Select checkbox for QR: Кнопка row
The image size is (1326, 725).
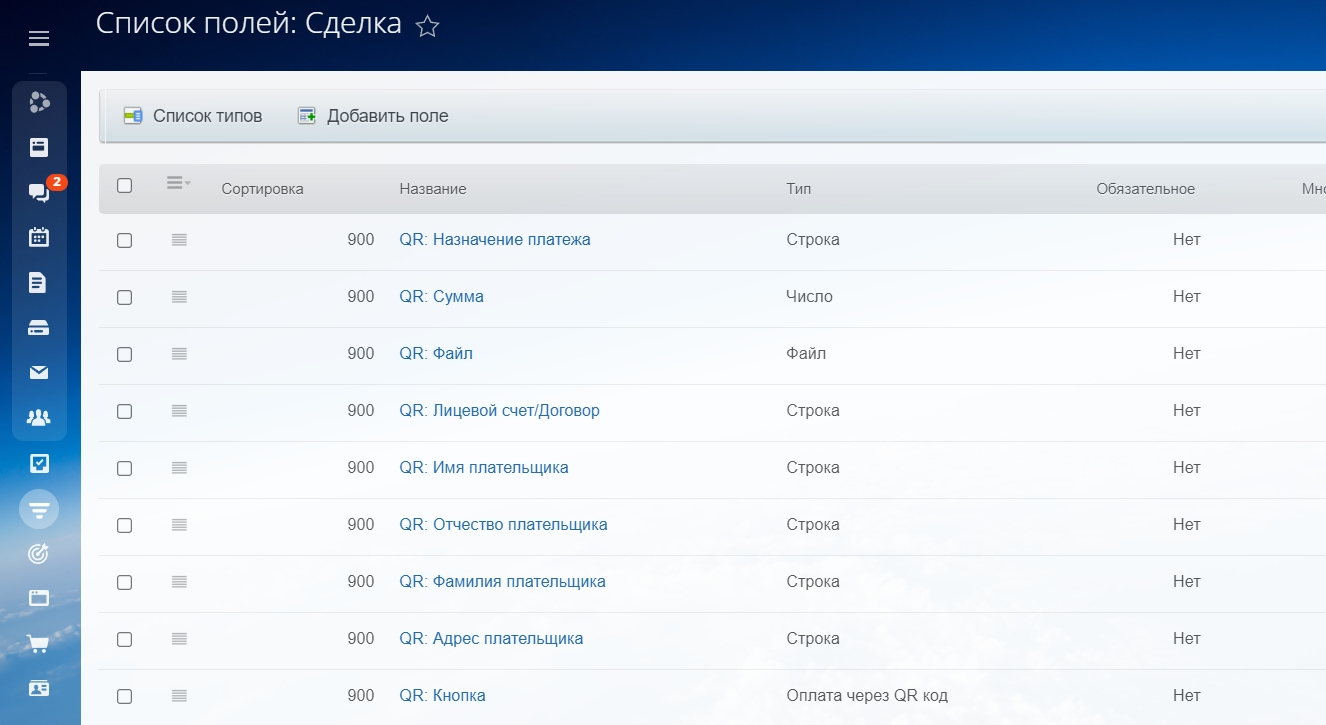[124, 696]
